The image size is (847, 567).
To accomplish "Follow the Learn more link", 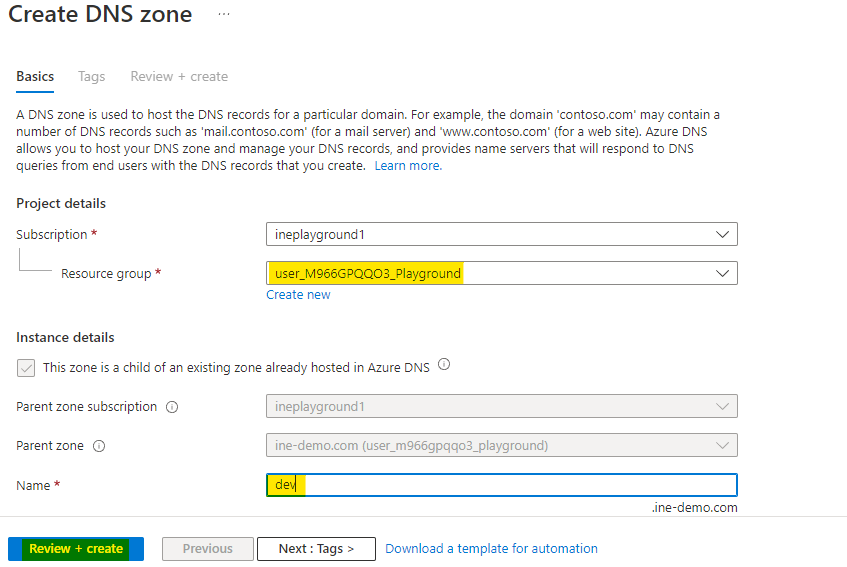I will (408, 166).
